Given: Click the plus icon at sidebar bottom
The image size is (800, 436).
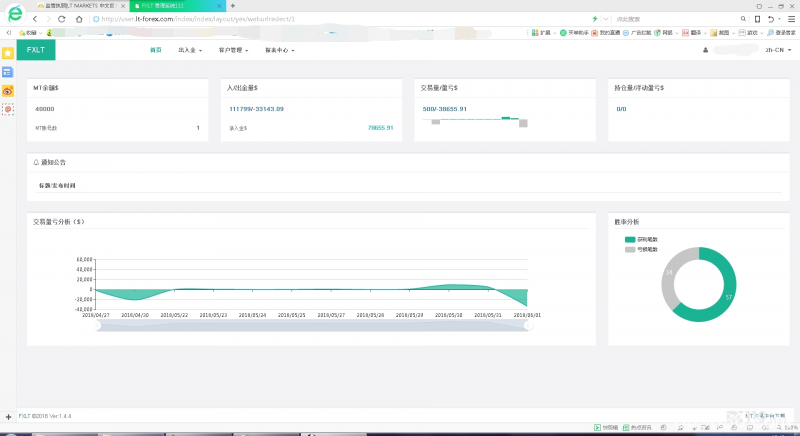Looking at the screenshot, I should (8, 417).
